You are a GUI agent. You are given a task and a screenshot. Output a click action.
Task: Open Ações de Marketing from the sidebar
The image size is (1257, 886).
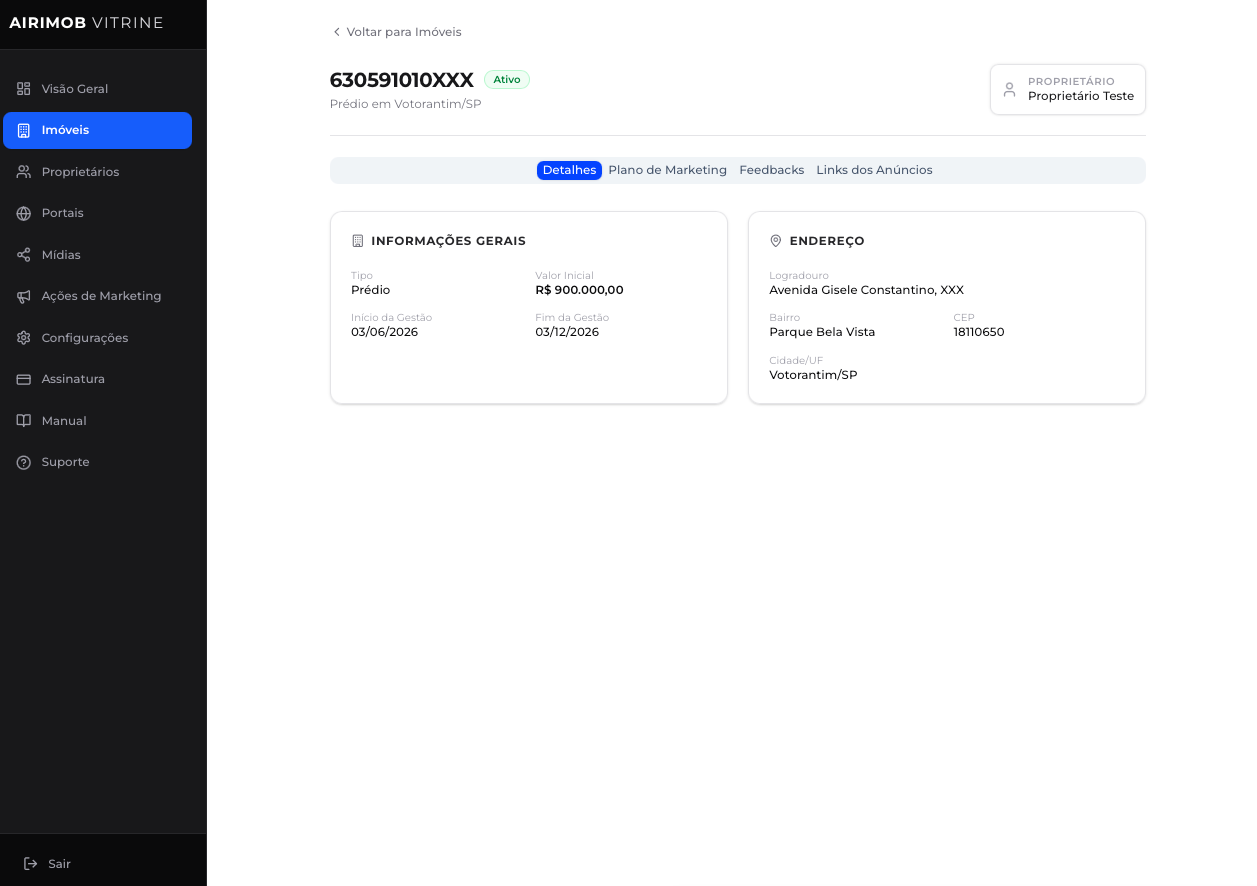coord(97,296)
